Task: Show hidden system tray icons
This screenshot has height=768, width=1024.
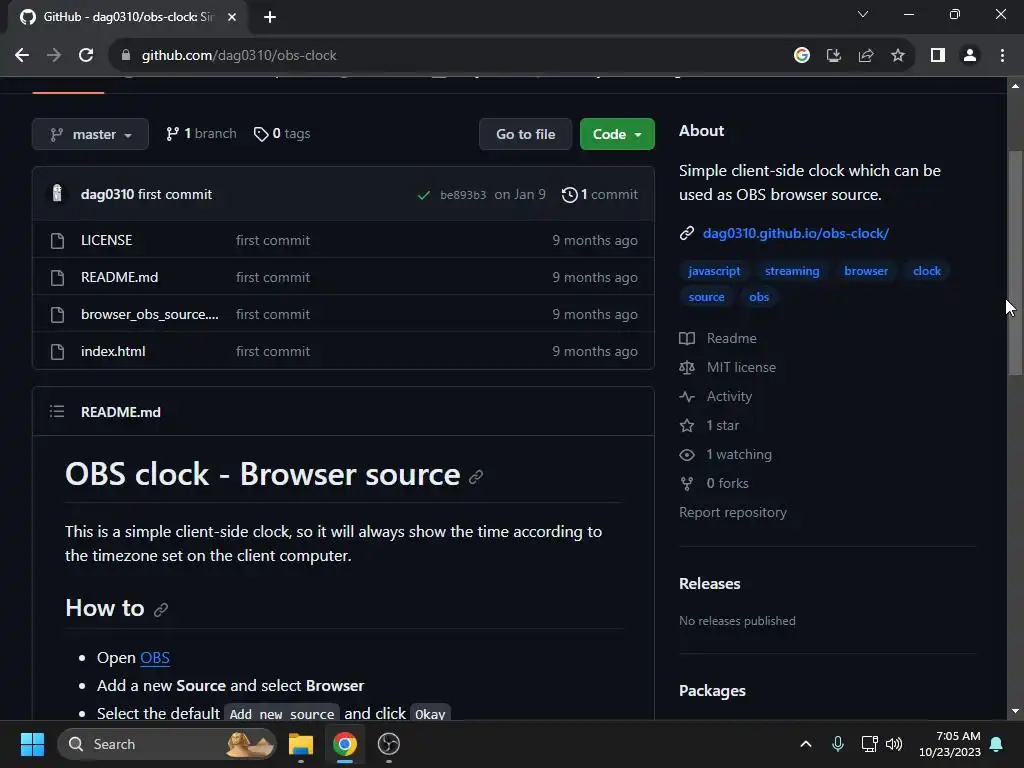Action: (806, 744)
